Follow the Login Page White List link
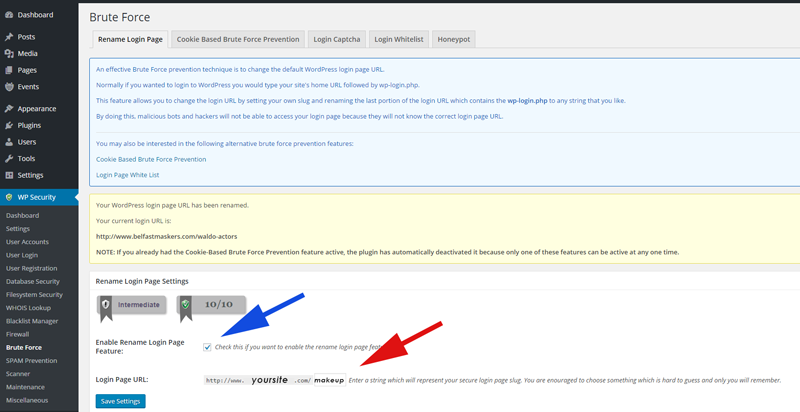Image resolution: width=800 pixels, height=412 pixels. point(127,175)
